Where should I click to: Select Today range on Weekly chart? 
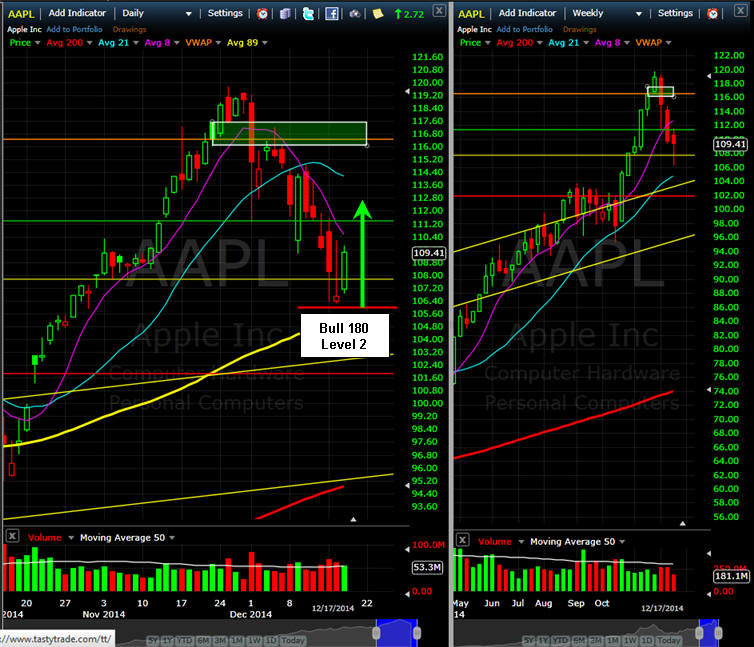coord(668,640)
